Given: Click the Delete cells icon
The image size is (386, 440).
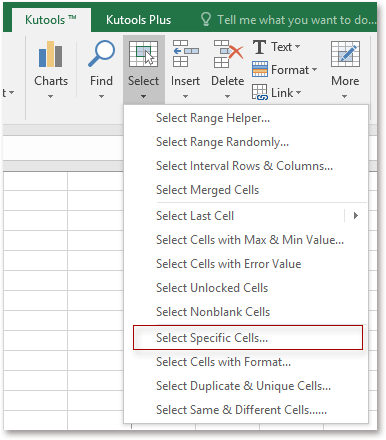Looking at the screenshot, I should (x=228, y=54).
